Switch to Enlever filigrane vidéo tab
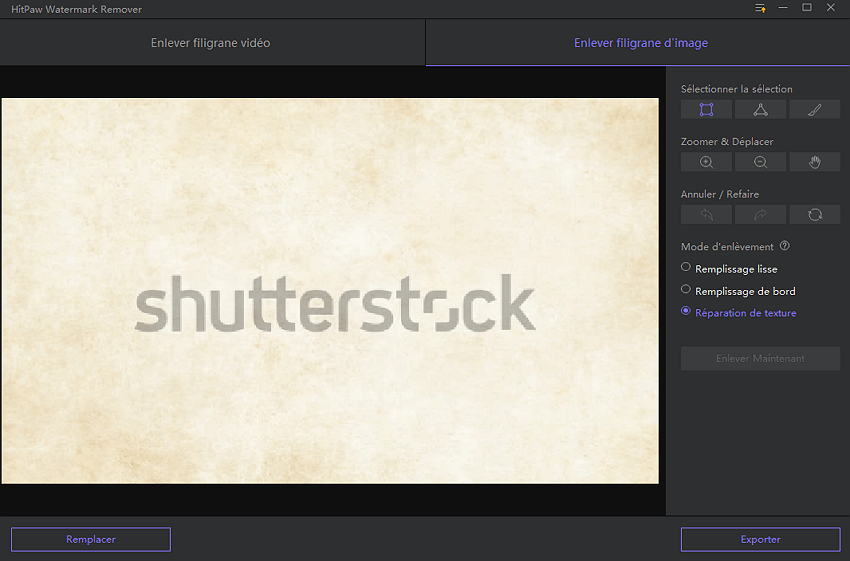Image resolution: width=850 pixels, height=561 pixels. (x=210, y=43)
